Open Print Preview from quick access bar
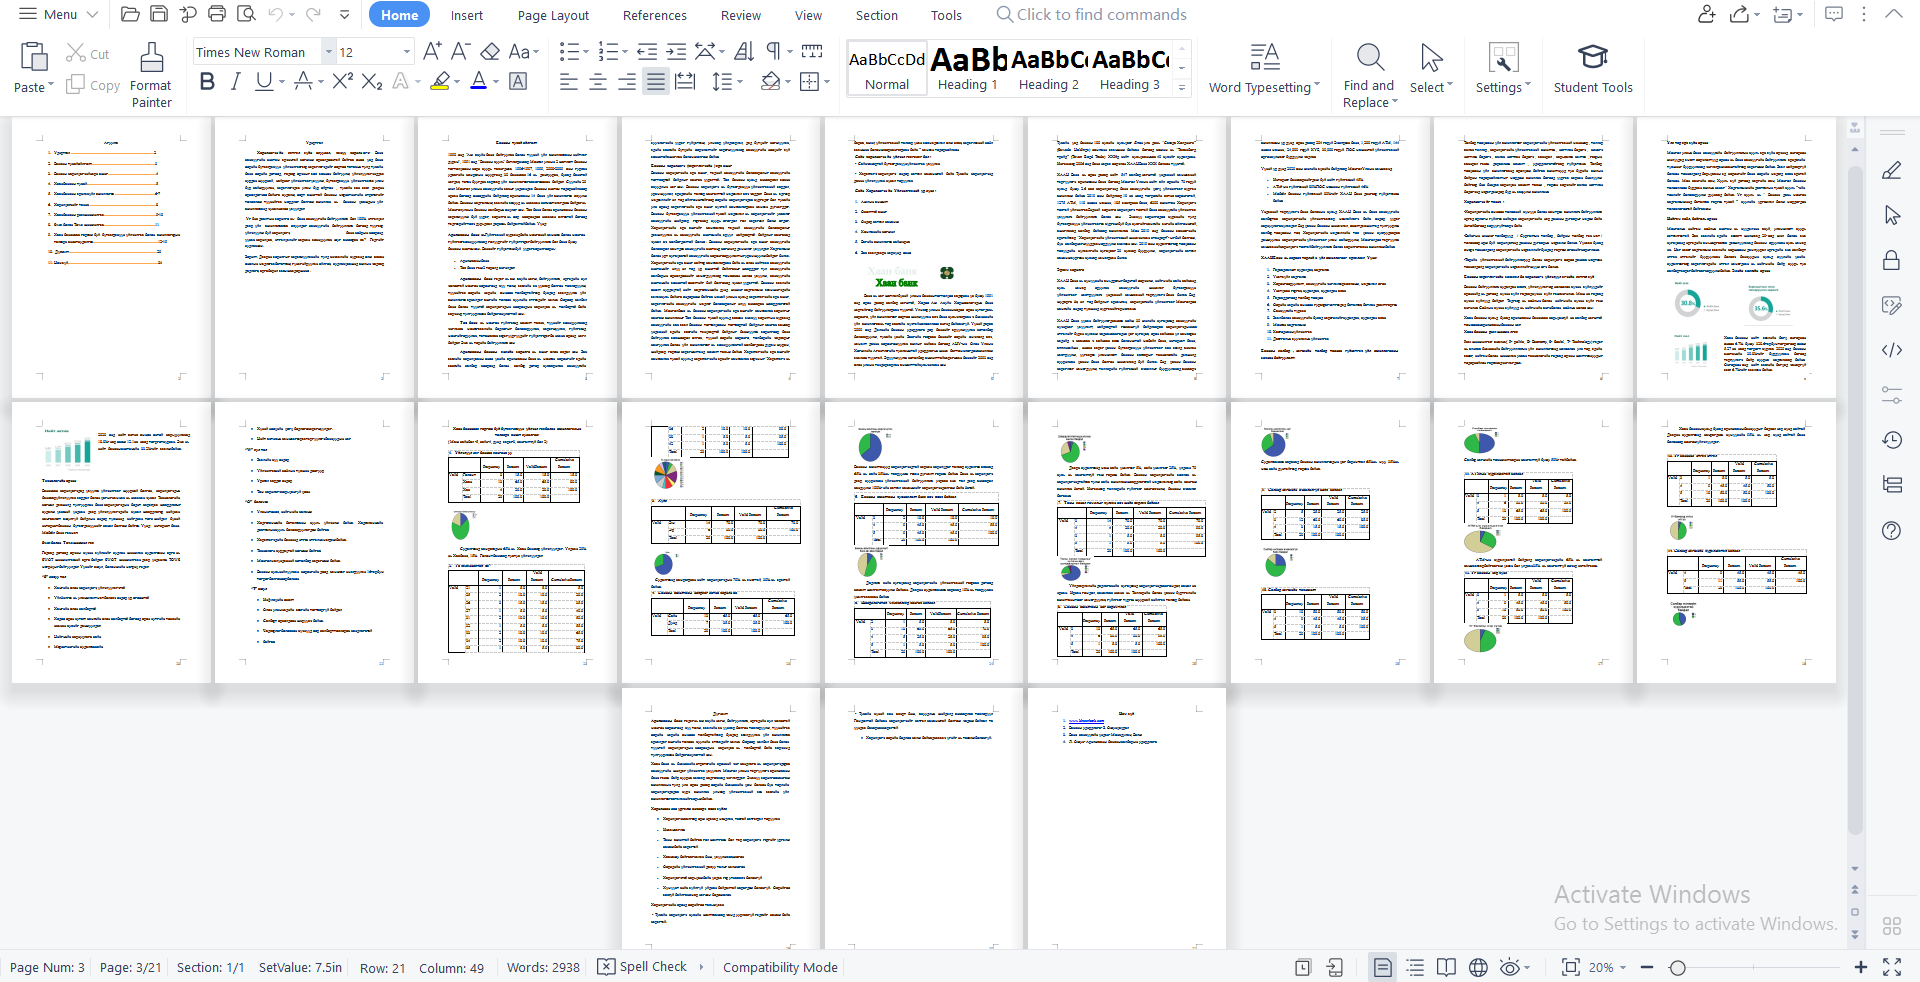1920x982 pixels. coord(246,14)
